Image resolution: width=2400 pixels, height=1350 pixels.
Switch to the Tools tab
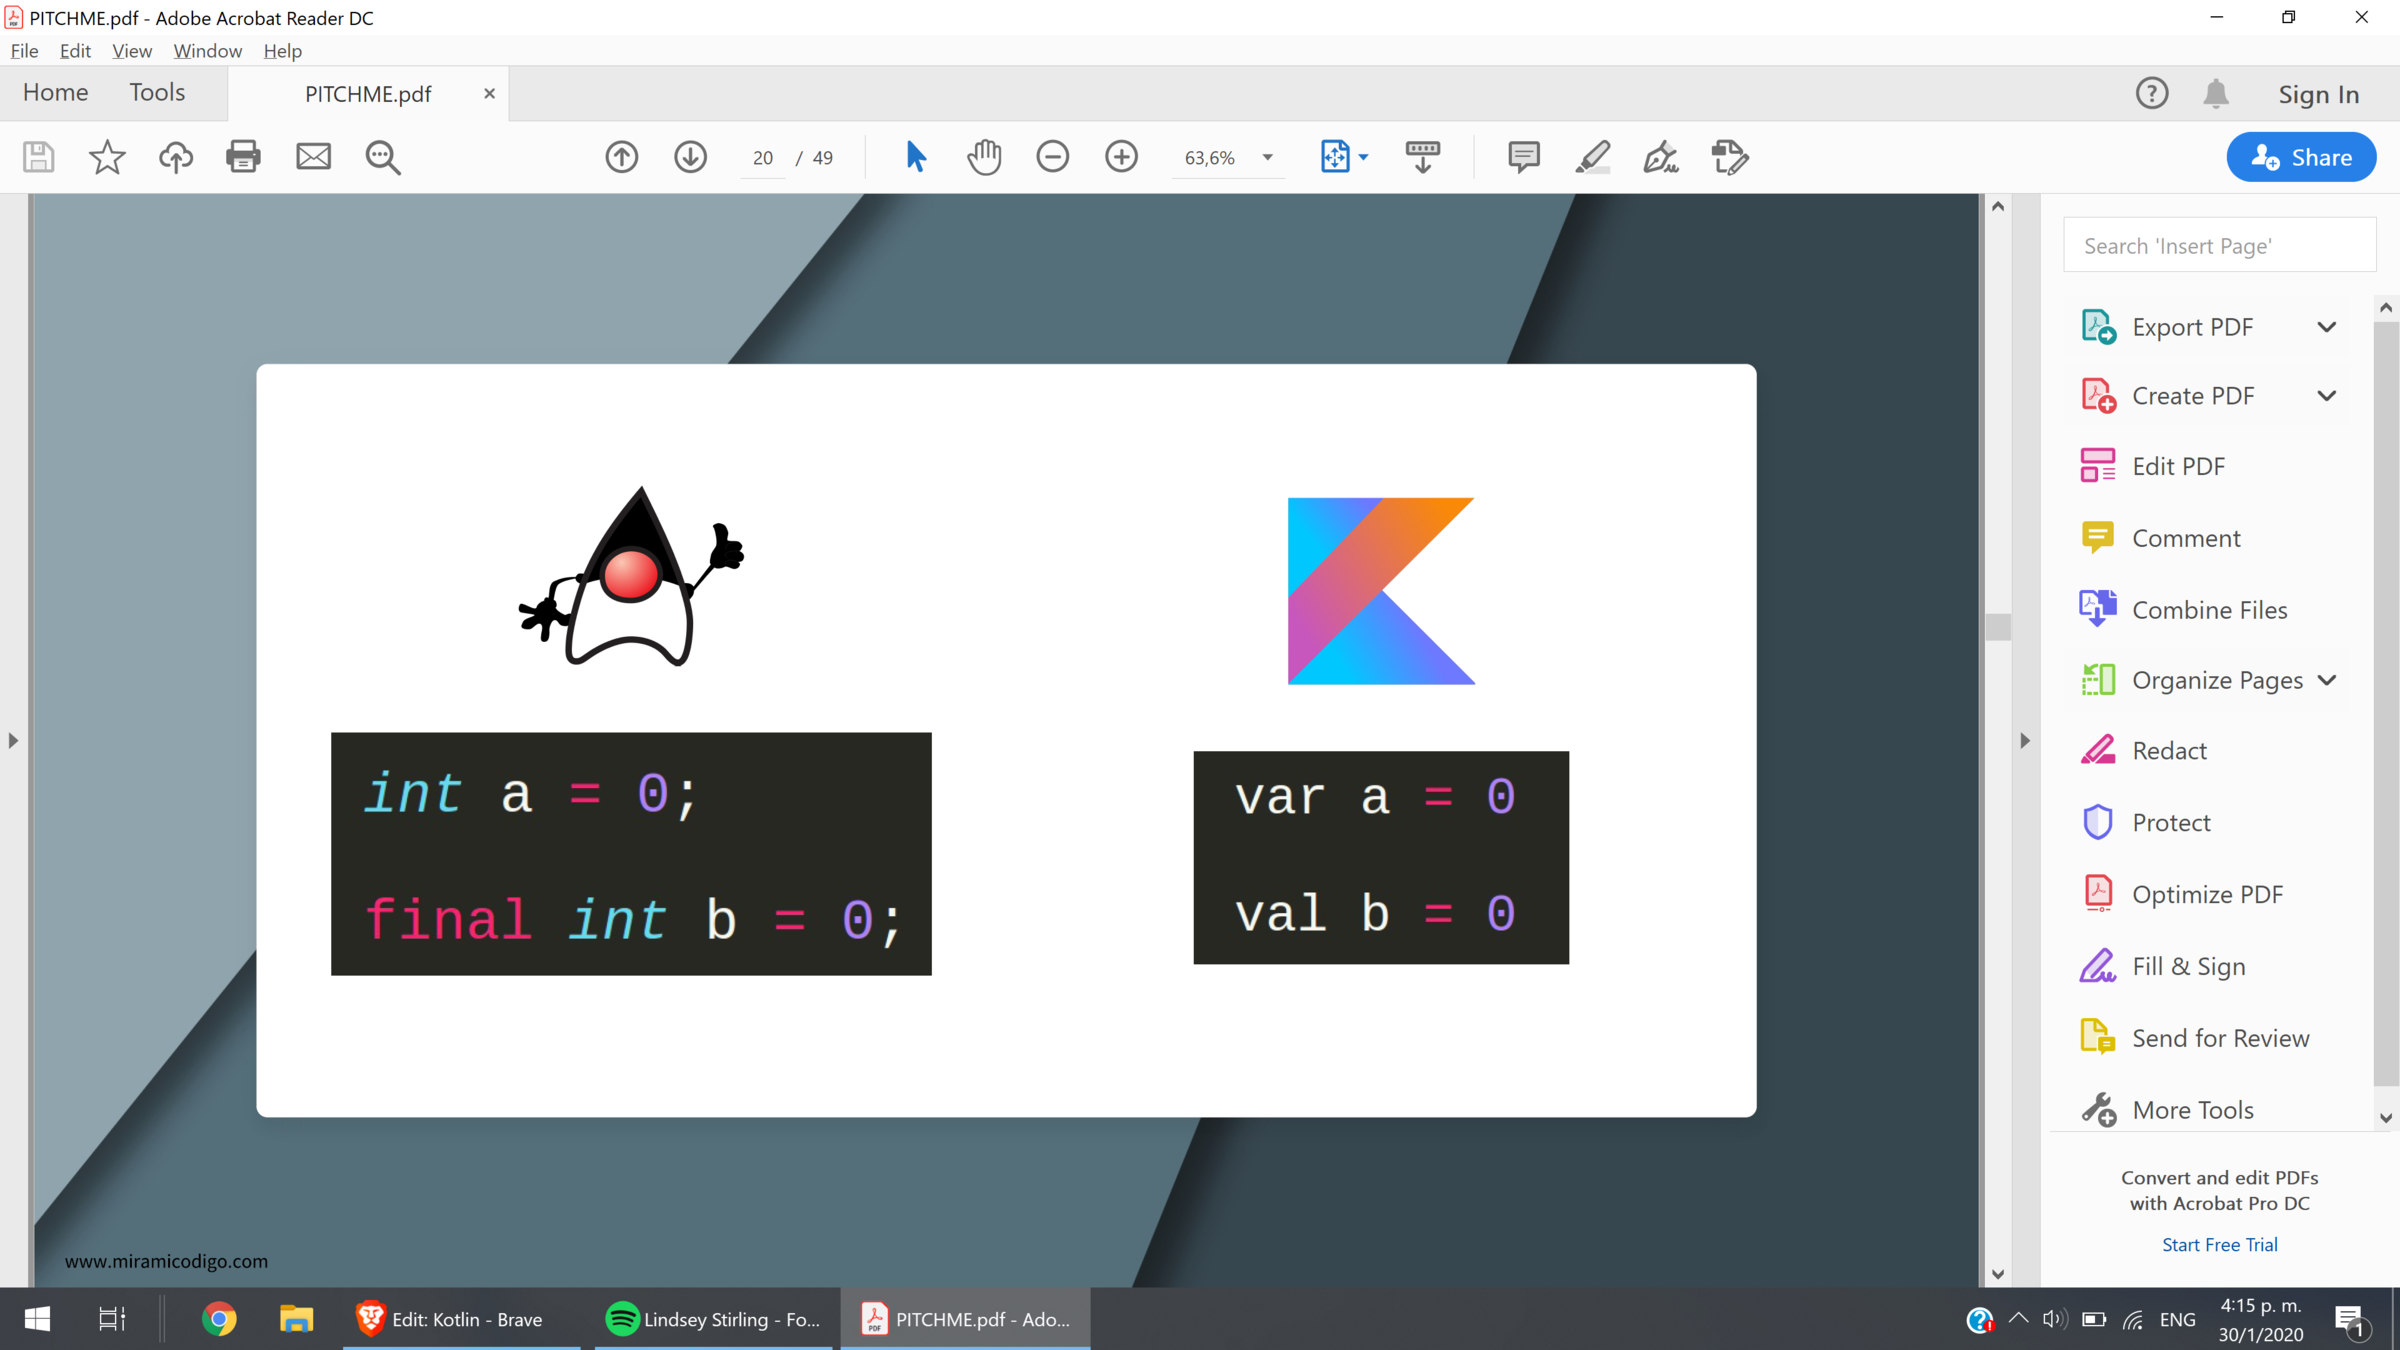click(x=157, y=92)
